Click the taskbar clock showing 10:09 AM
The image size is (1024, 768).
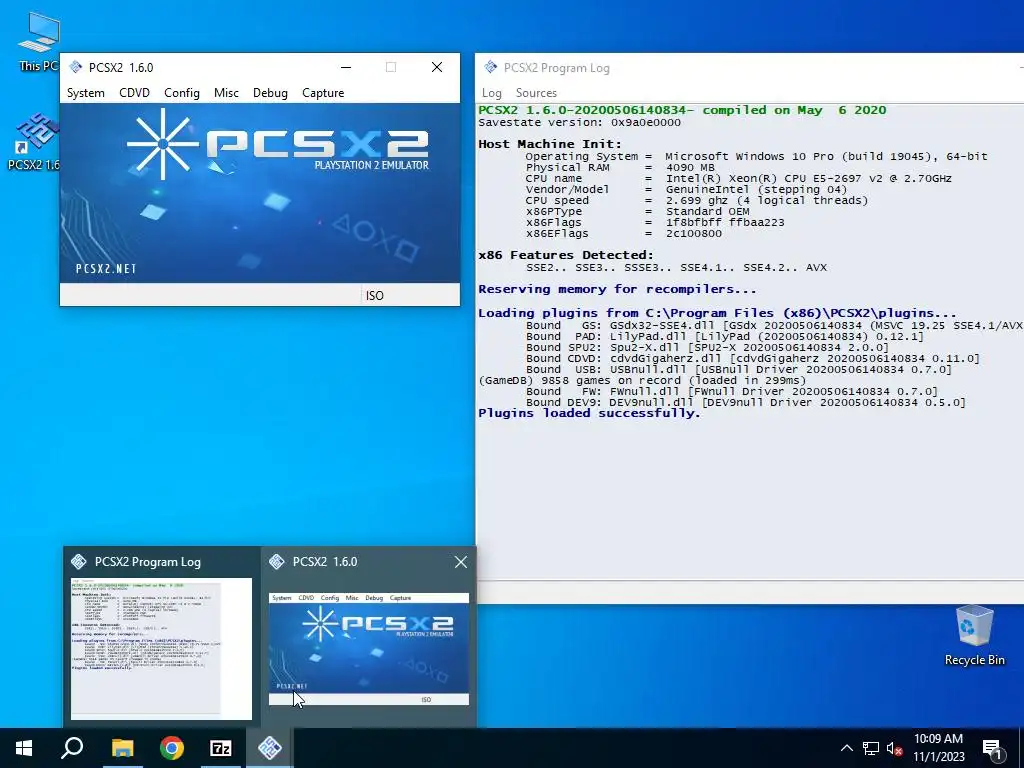tap(938, 748)
